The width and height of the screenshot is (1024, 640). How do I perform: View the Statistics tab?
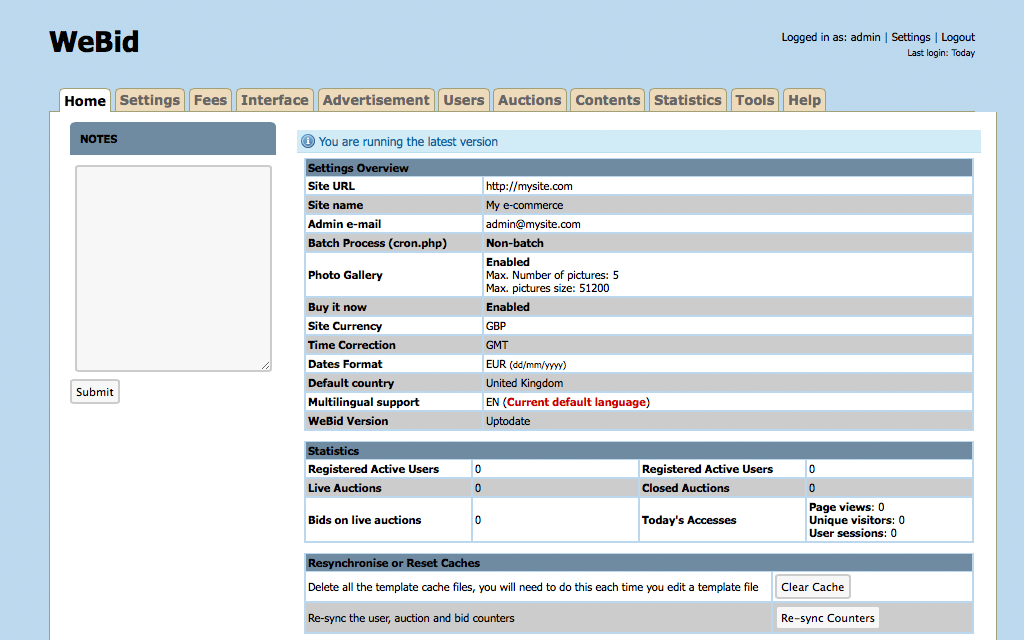pyautogui.click(x=687, y=100)
